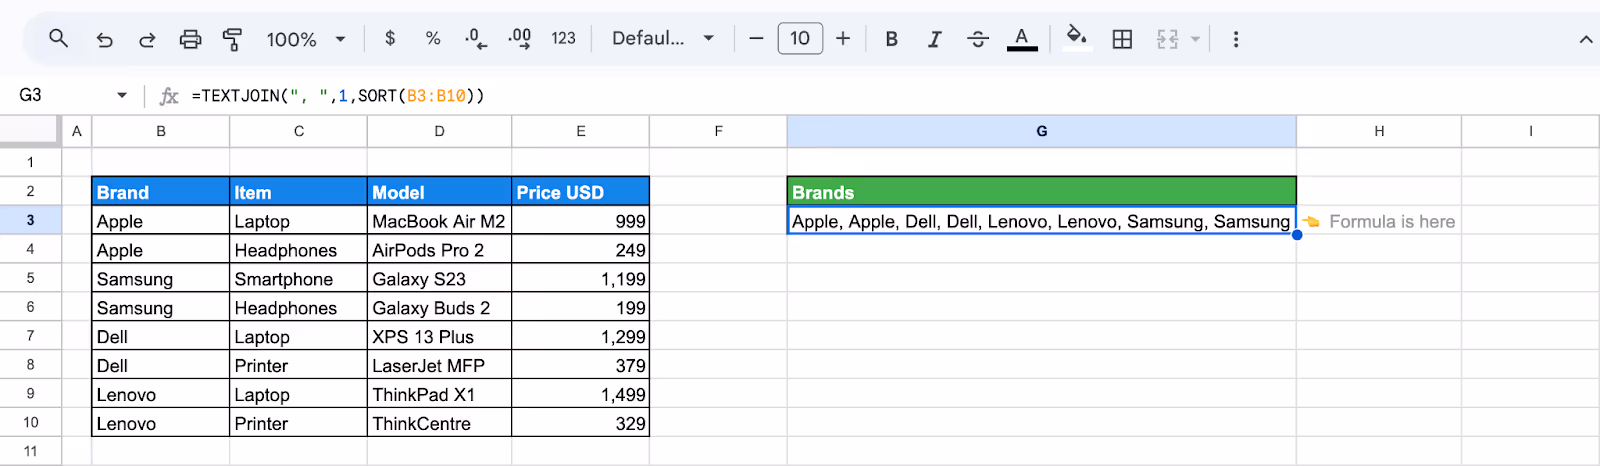The height and width of the screenshot is (466, 1600).
Task: Click the price cell 999
Action: click(581, 221)
